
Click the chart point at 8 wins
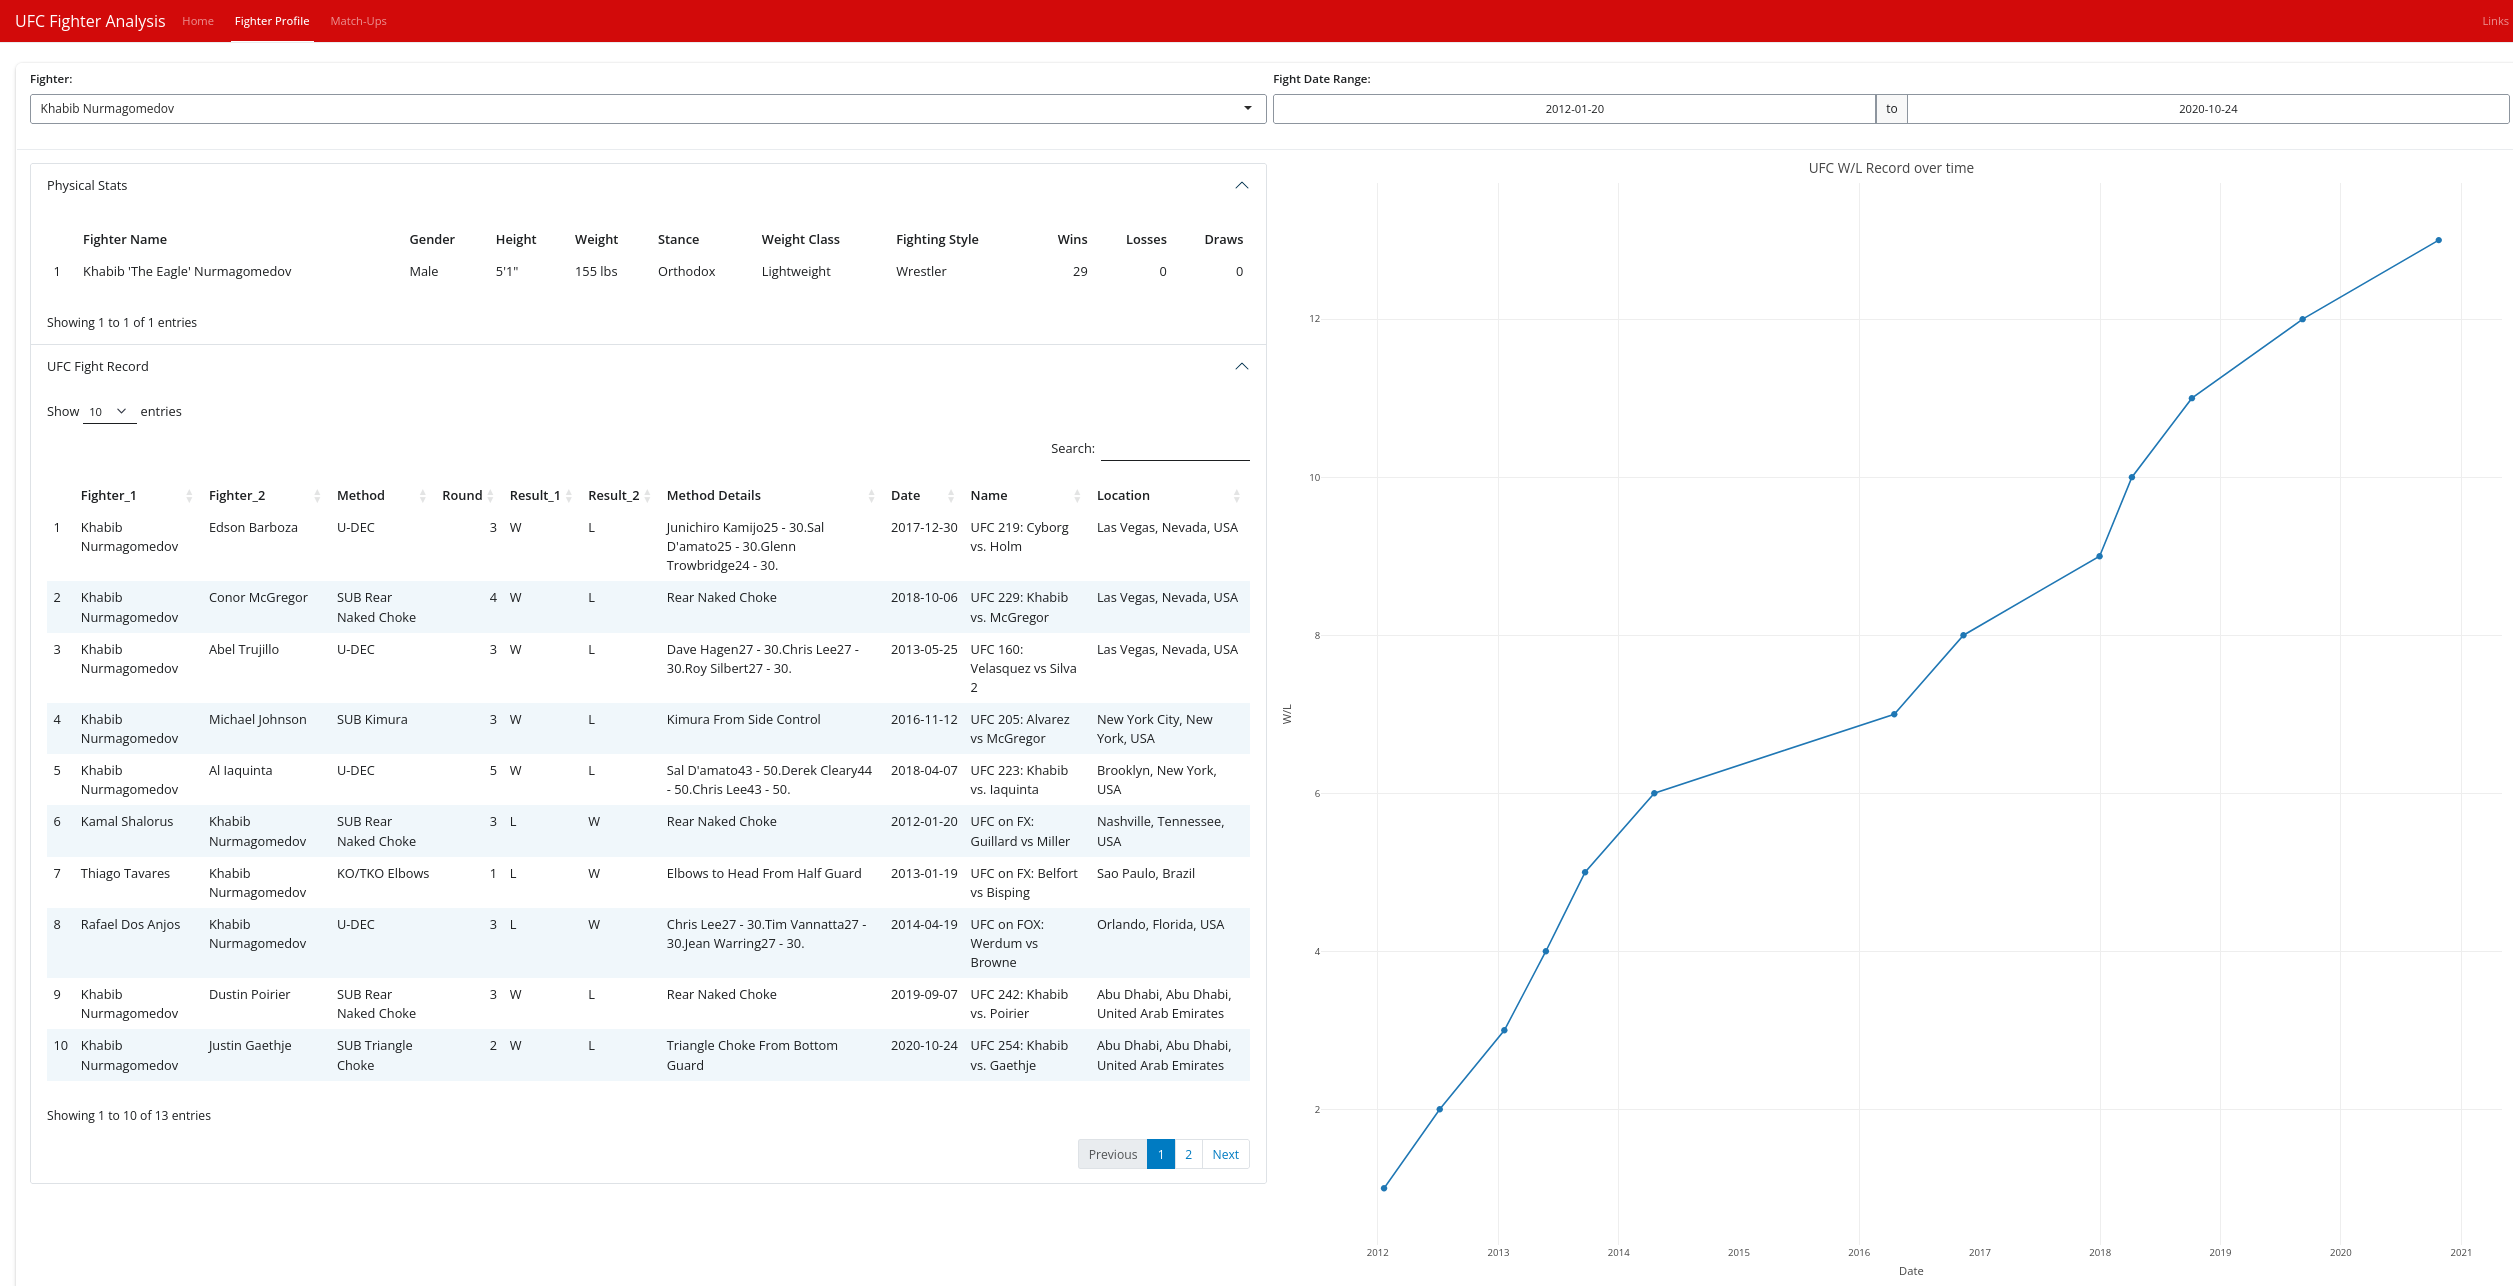click(x=1963, y=635)
